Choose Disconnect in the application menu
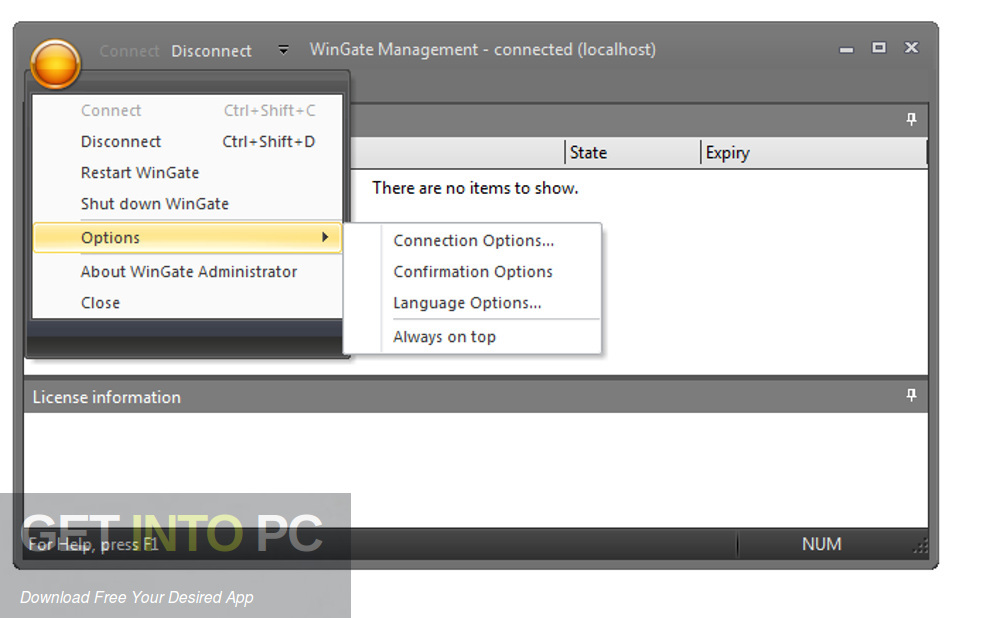The height and width of the screenshot is (618, 1000). point(188,142)
